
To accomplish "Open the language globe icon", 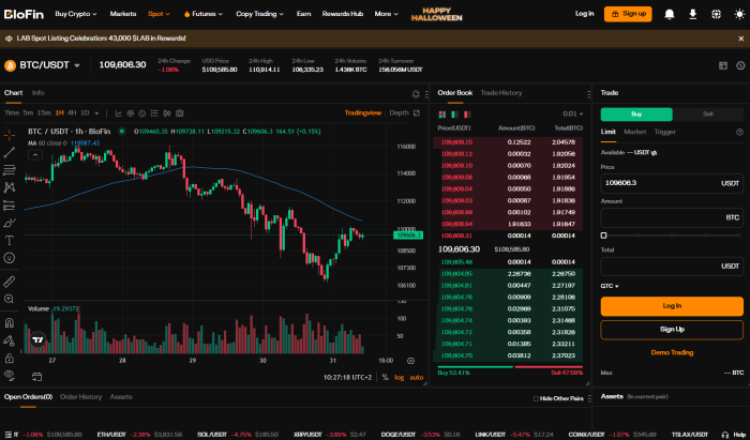I will click(x=716, y=14).
